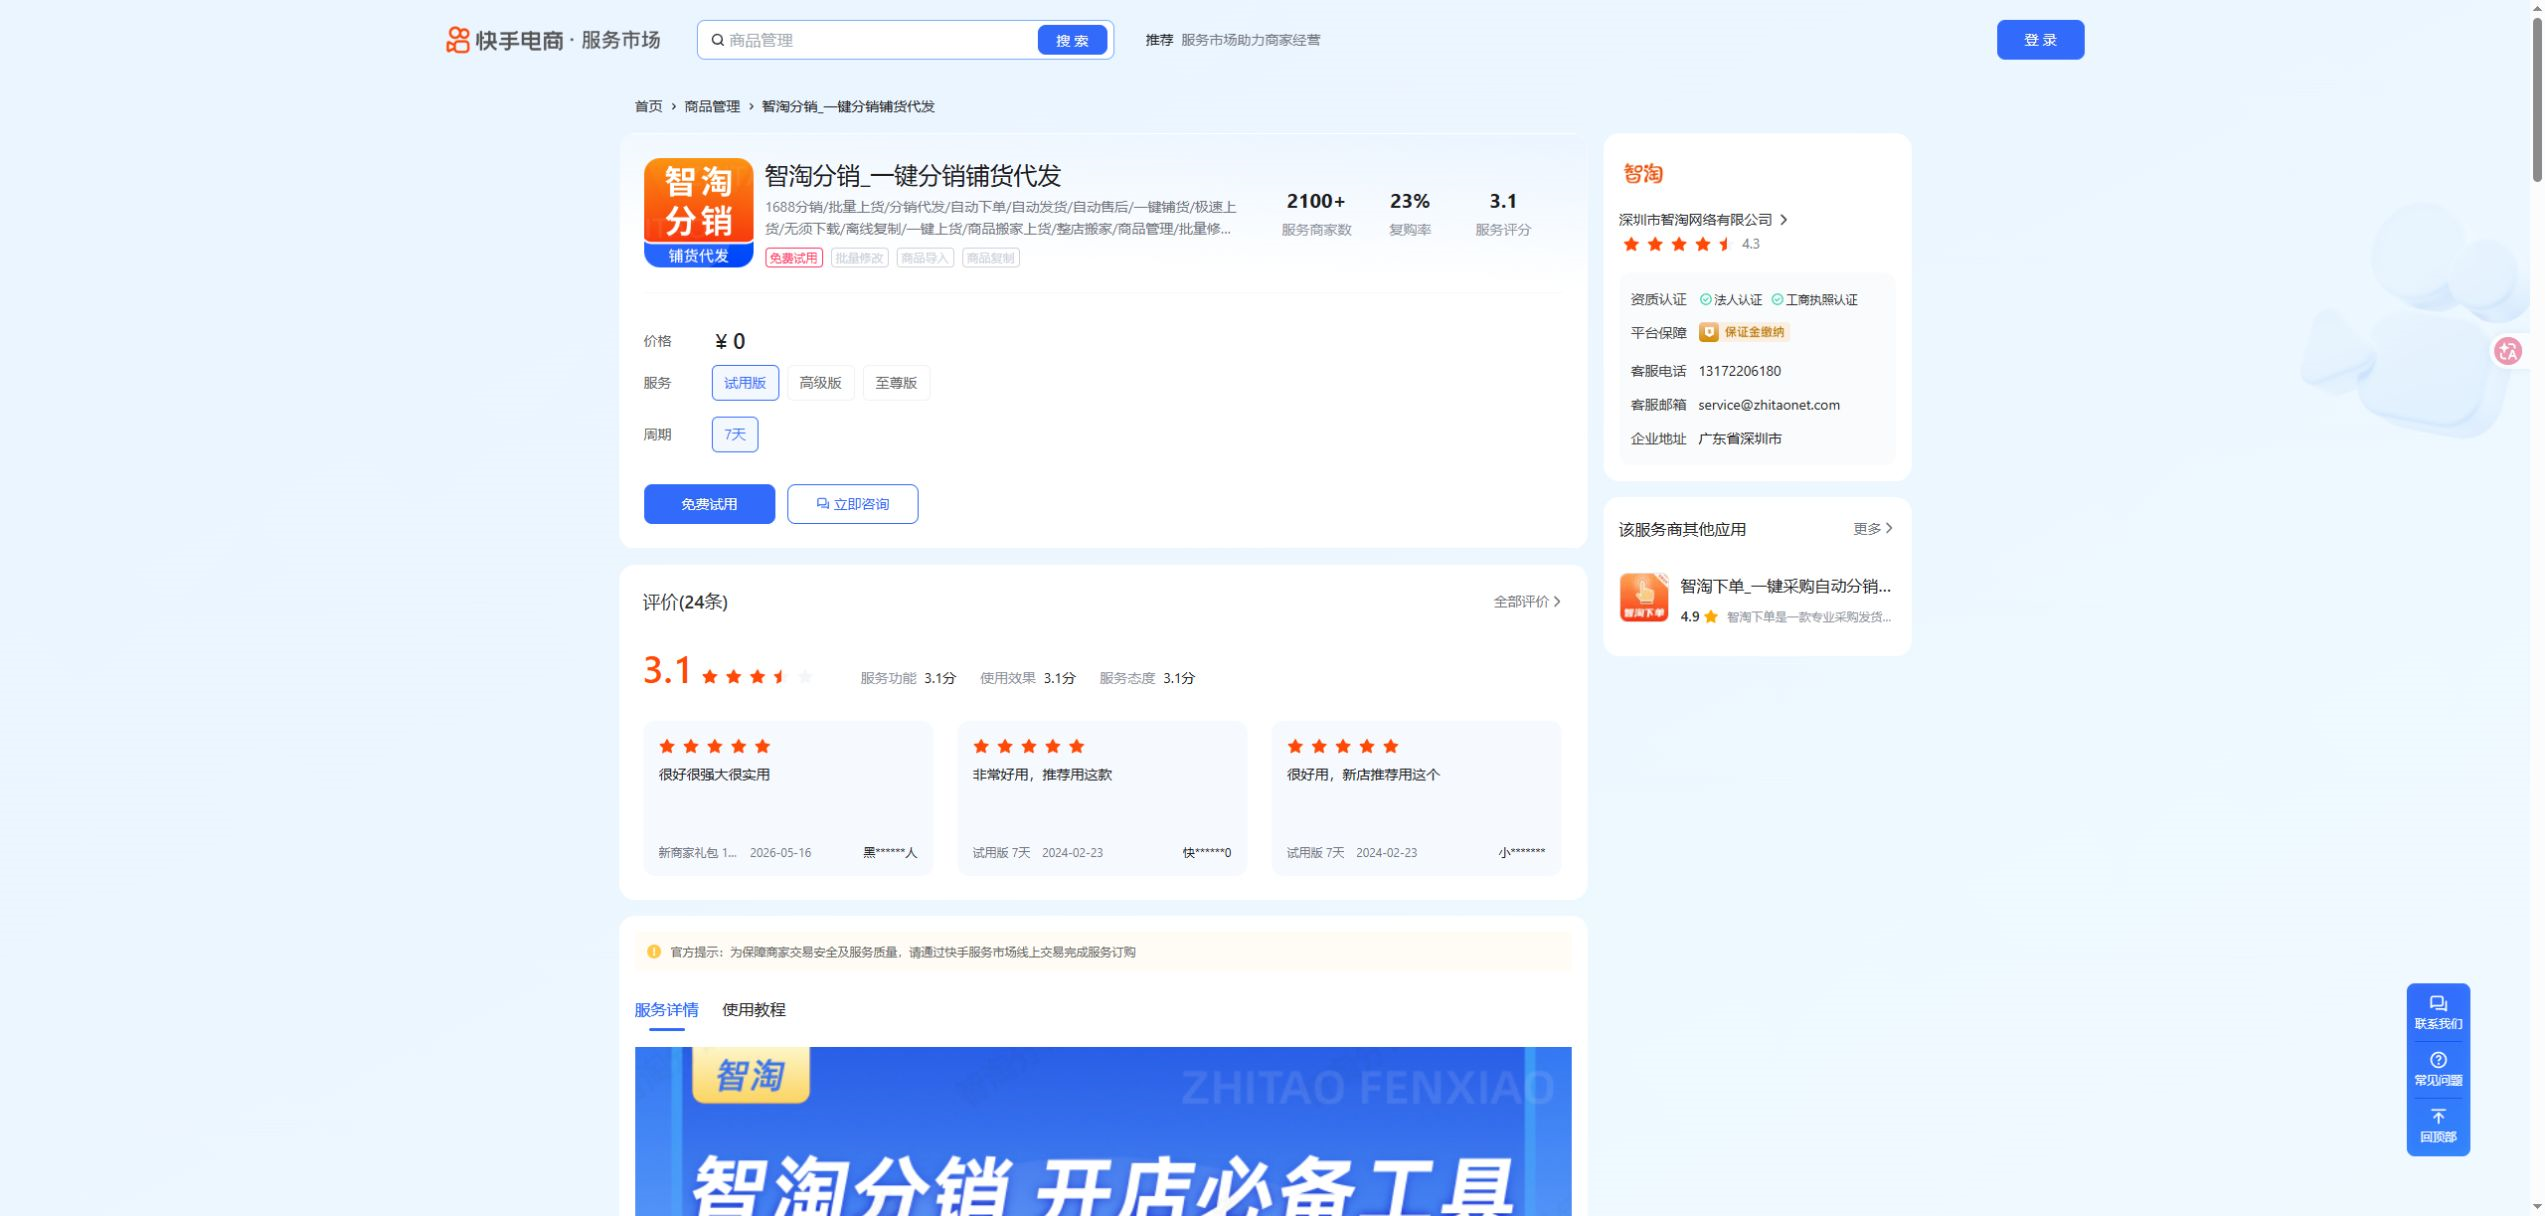The width and height of the screenshot is (2545, 1216).
Task: Click the 2100+ 服务商家数 stat
Action: point(1315,214)
